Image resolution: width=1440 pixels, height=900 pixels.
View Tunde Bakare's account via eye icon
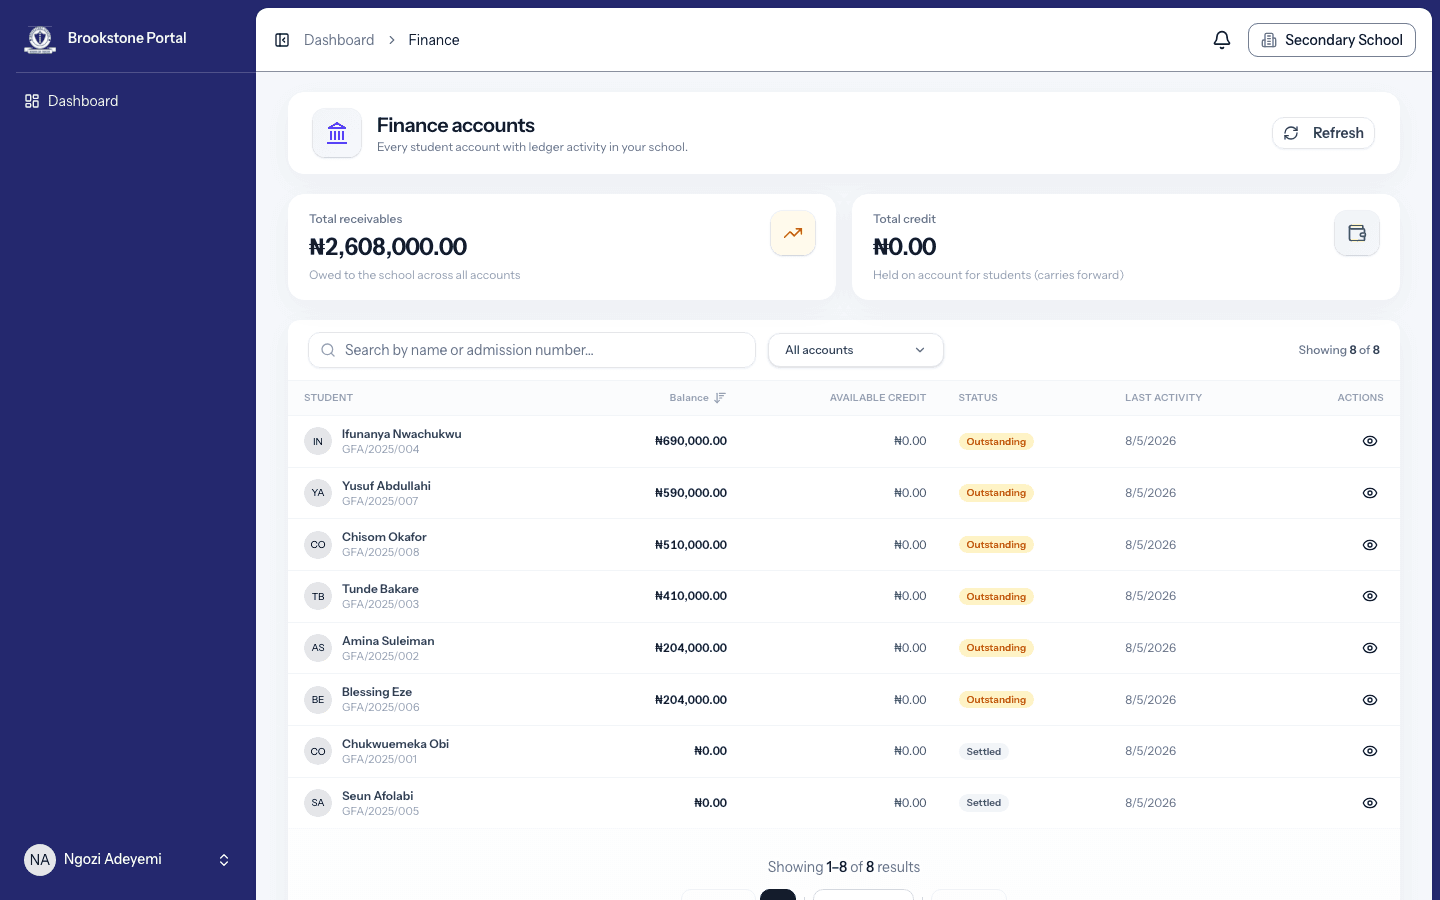[1370, 596]
